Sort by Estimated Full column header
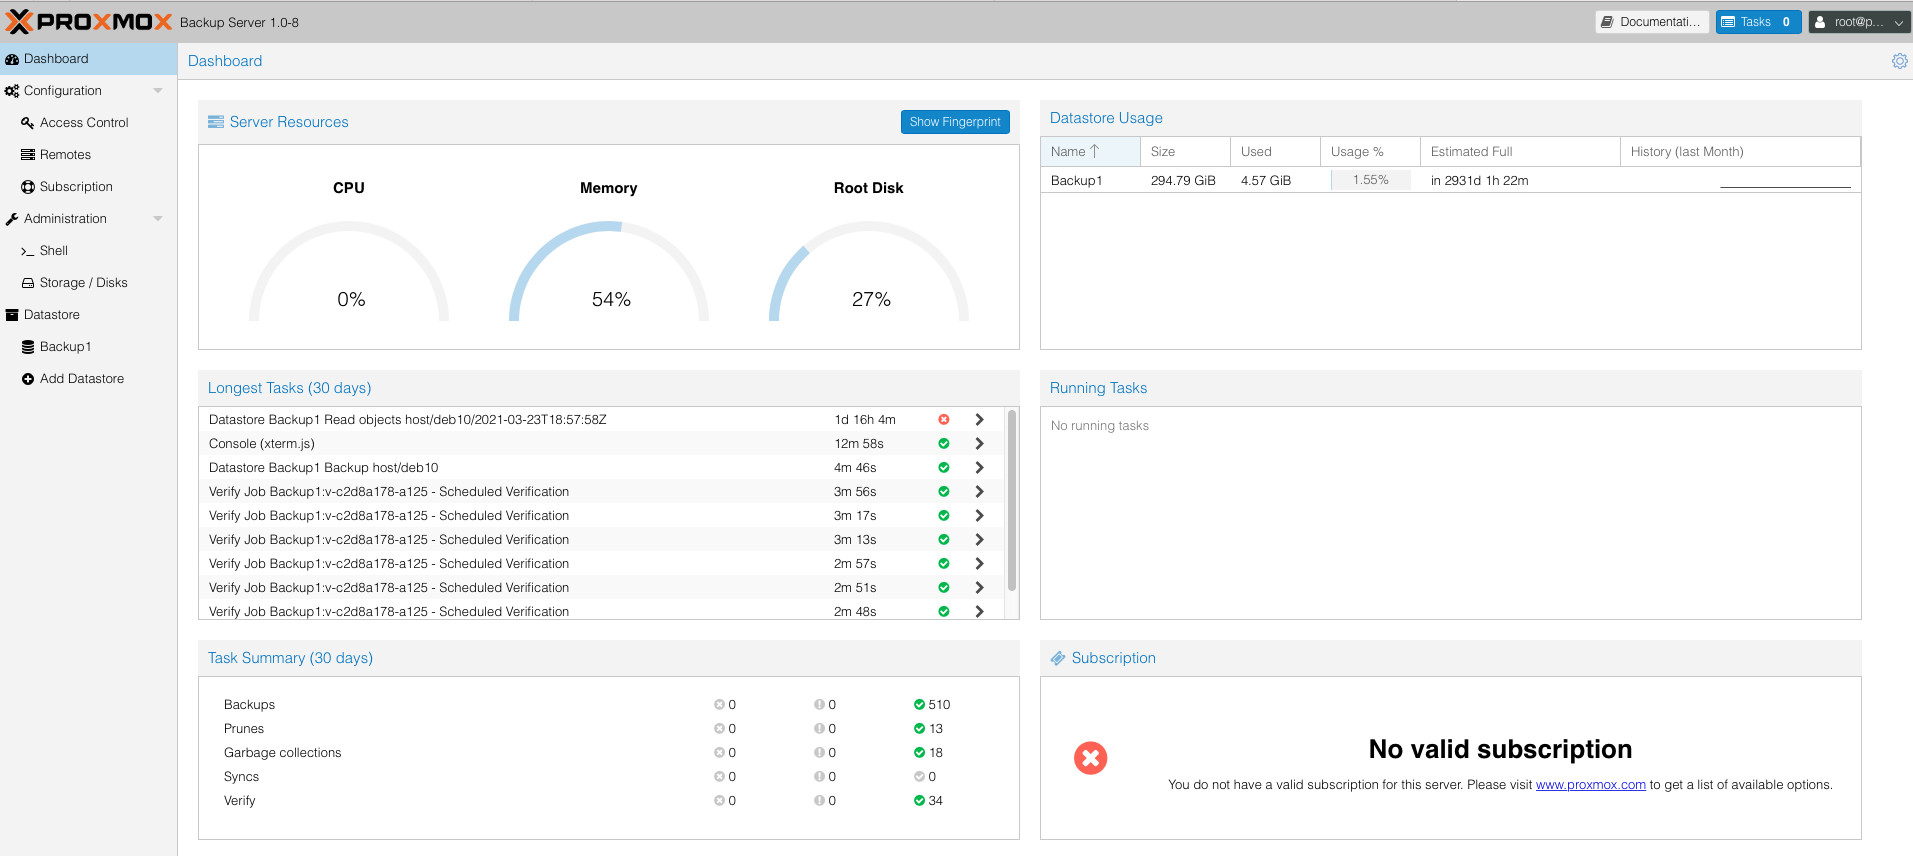 coord(1520,151)
